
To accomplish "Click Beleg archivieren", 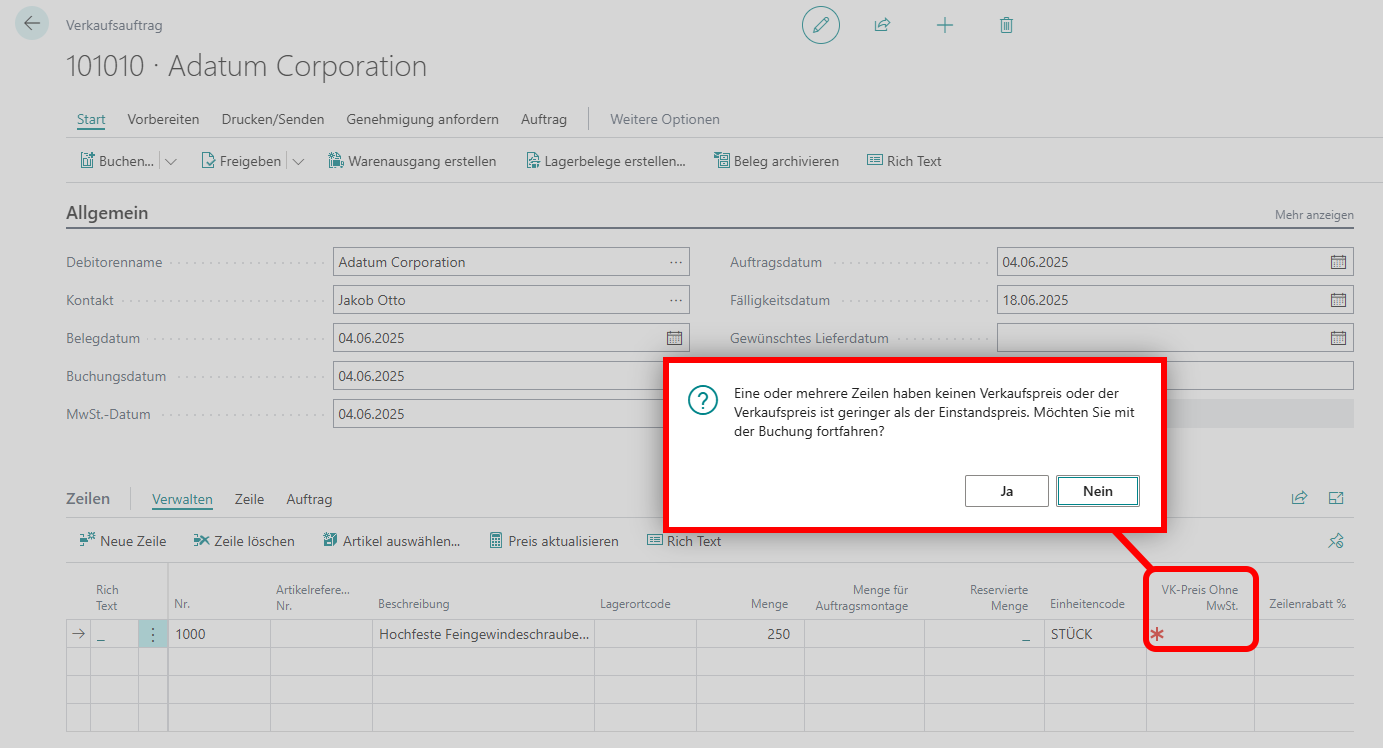I will click(x=776, y=161).
